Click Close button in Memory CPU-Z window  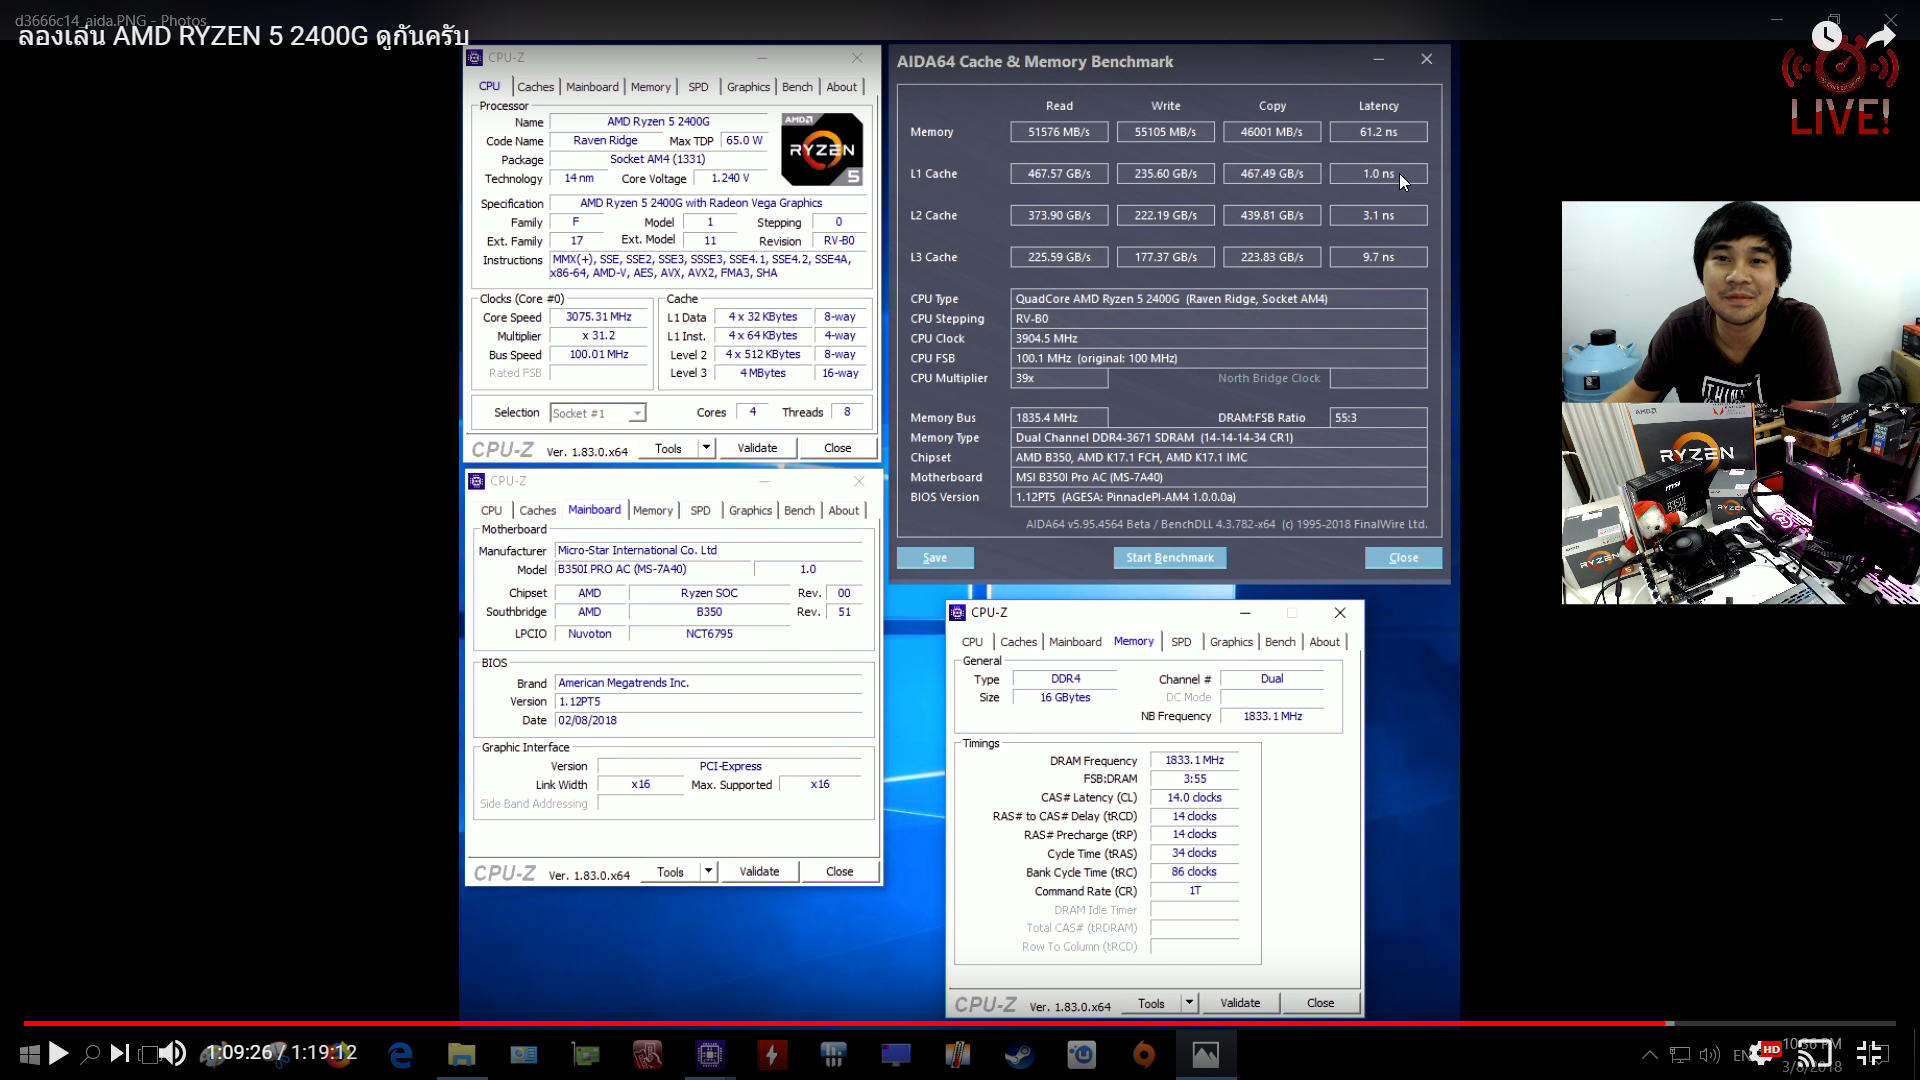click(x=1320, y=1002)
